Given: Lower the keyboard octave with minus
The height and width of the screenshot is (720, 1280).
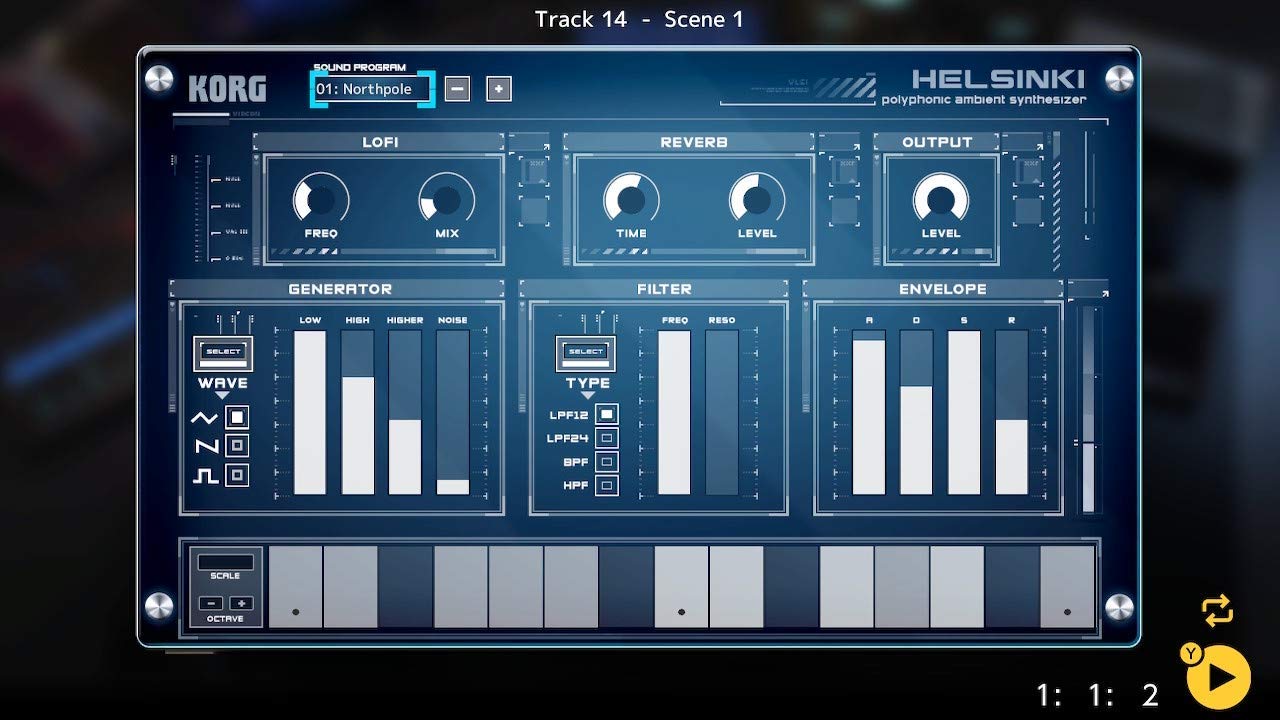Looking at the screenshot, I should click(210, 603).
